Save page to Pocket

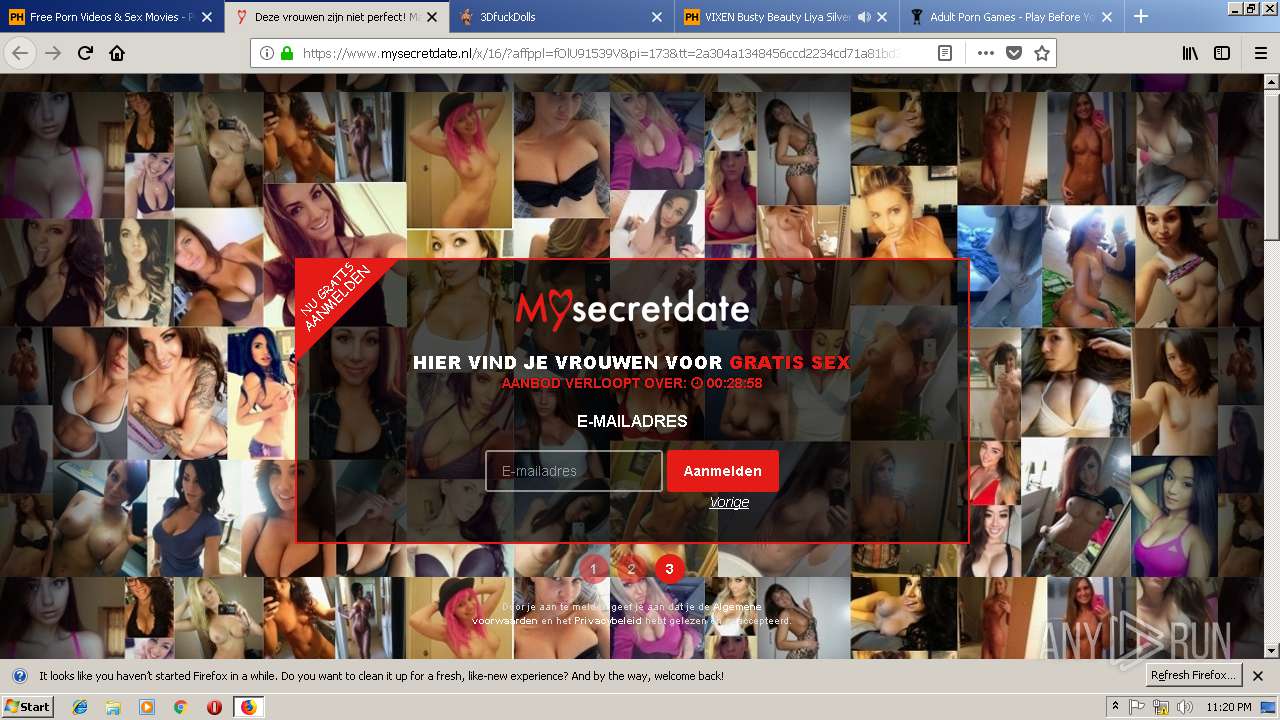pyautogui.click(x=1013, y=53)
